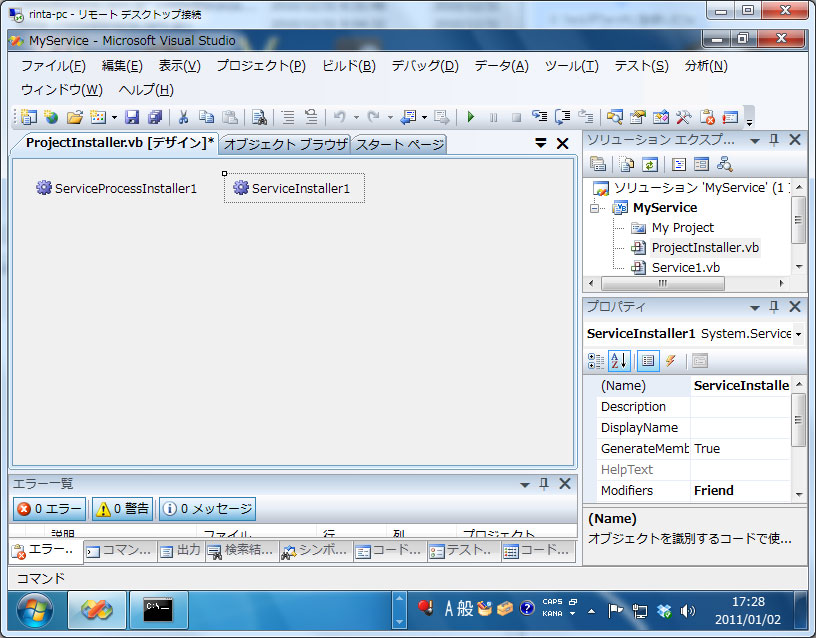Open Error List window position menu
Screen dimensions: 816x638
coord(525,484)
